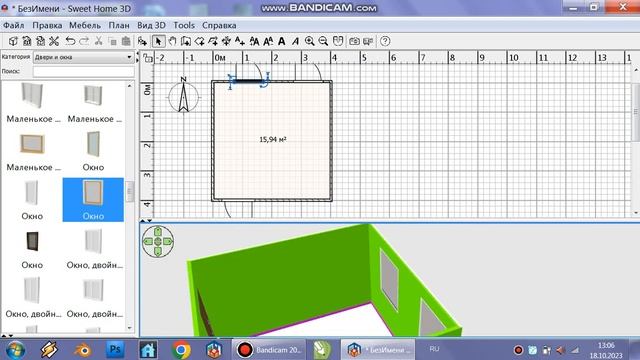Click the Open home toolbar icon

[27, 41]
